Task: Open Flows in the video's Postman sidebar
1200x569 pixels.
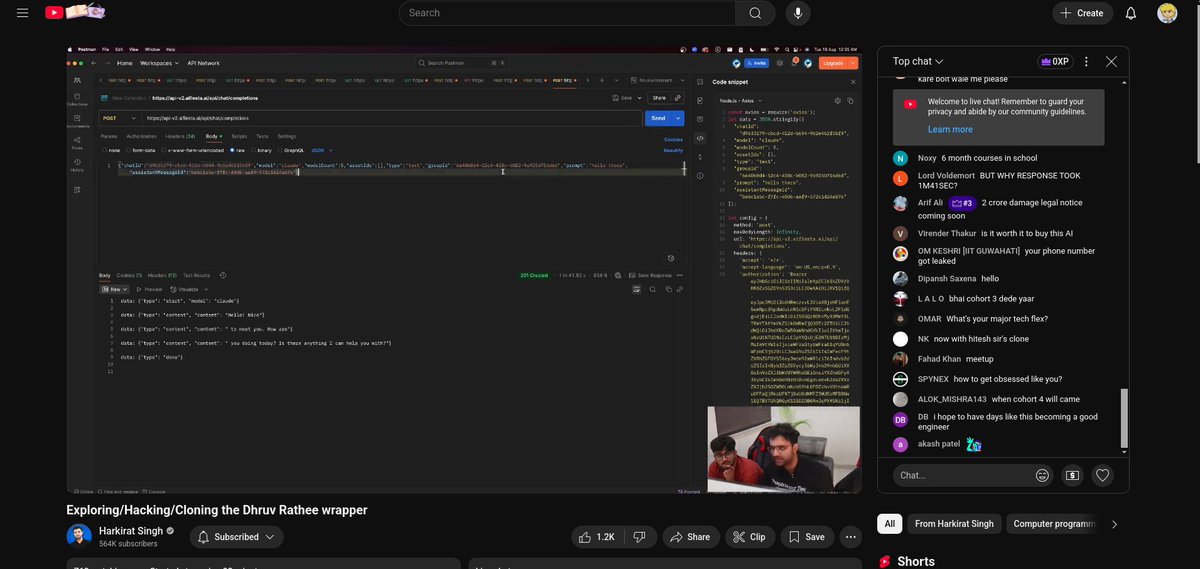Action: [77, 144]
